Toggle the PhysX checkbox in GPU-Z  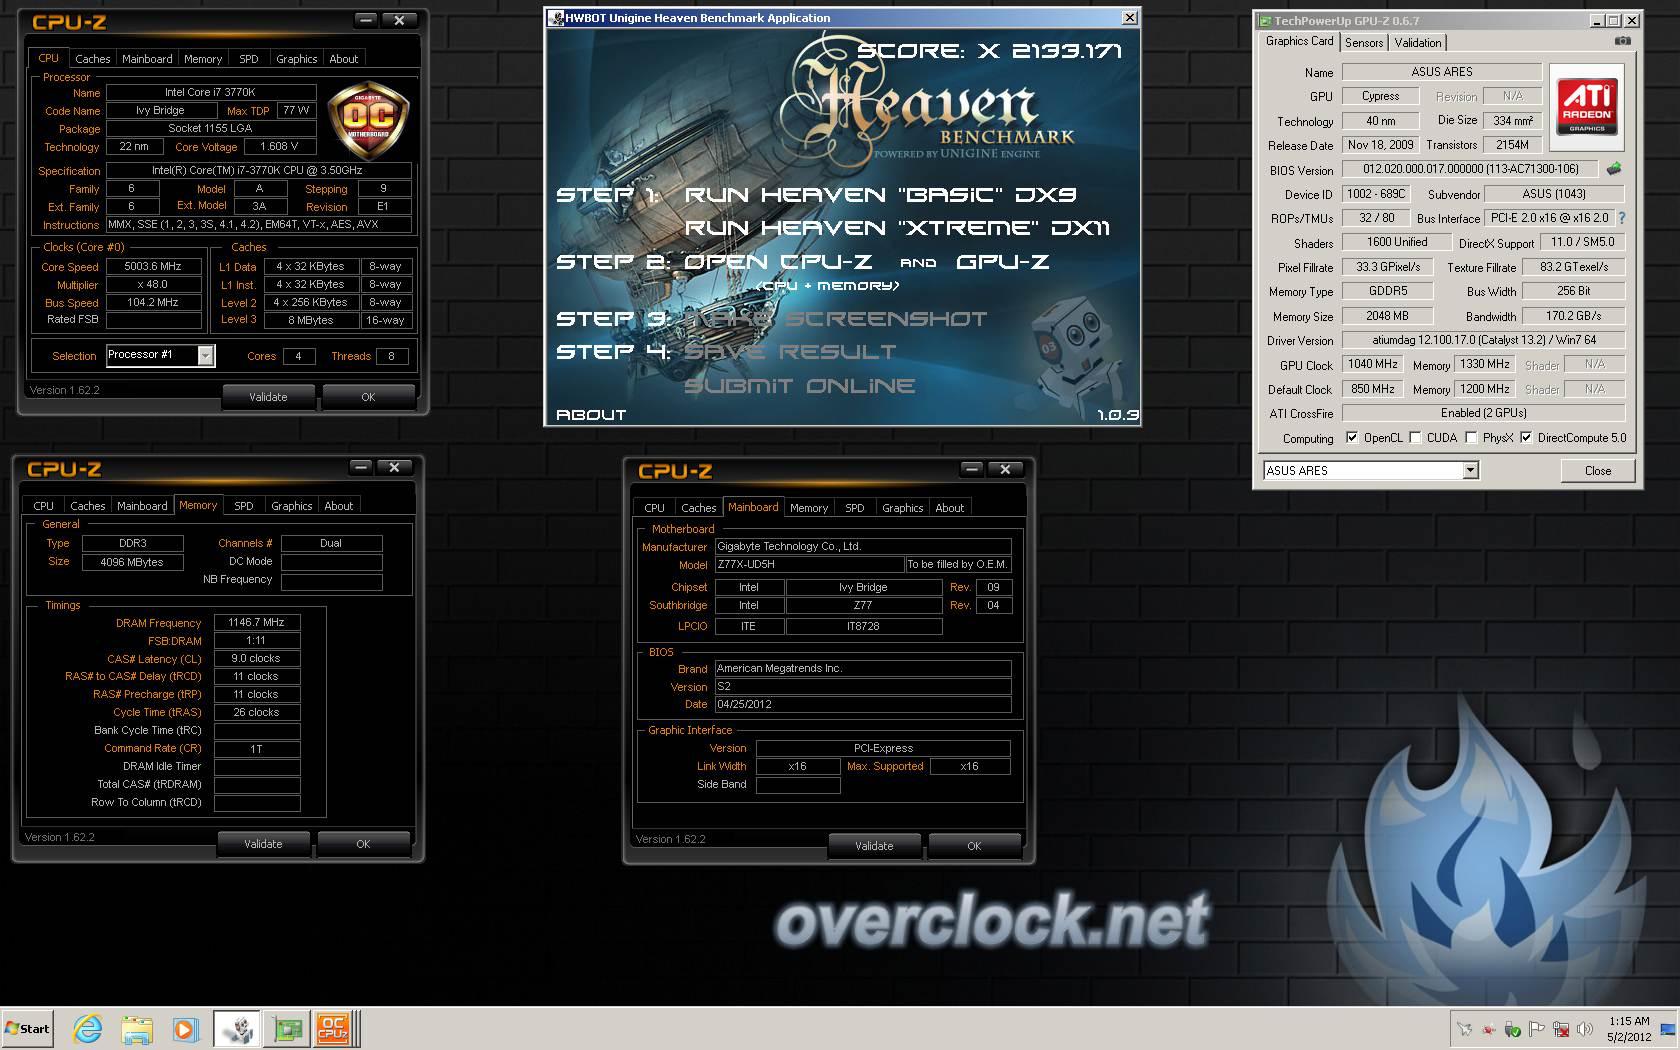point(1471,437)
